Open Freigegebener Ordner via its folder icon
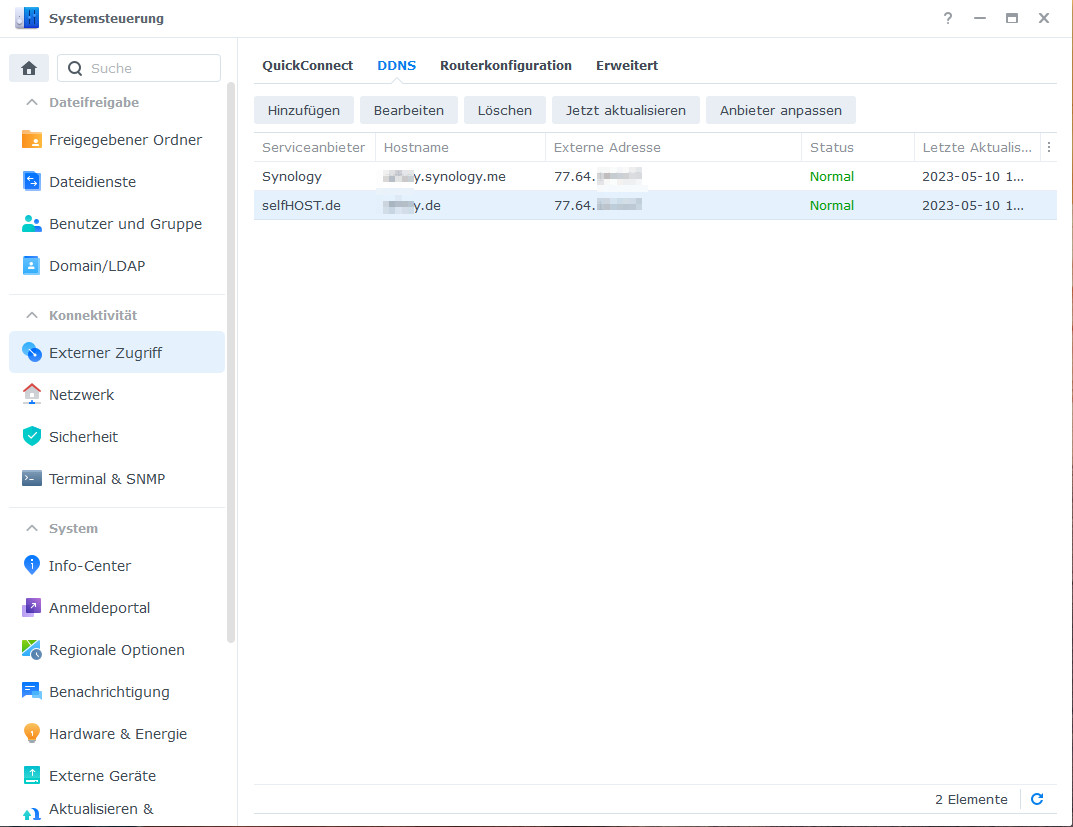 pos(32,140)
